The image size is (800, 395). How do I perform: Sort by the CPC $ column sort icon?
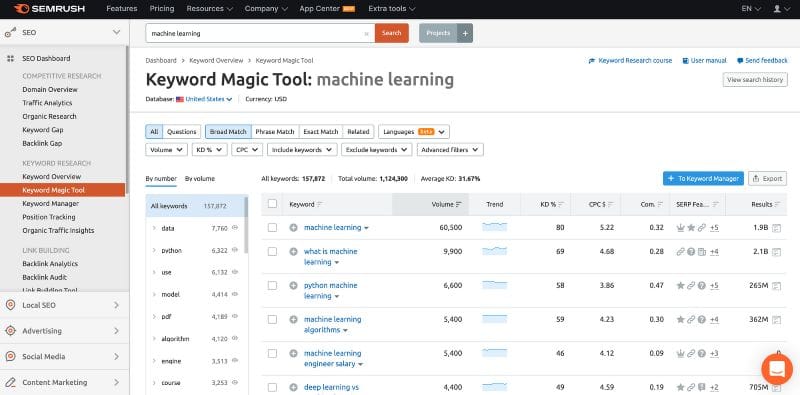(x=611, y=205)
